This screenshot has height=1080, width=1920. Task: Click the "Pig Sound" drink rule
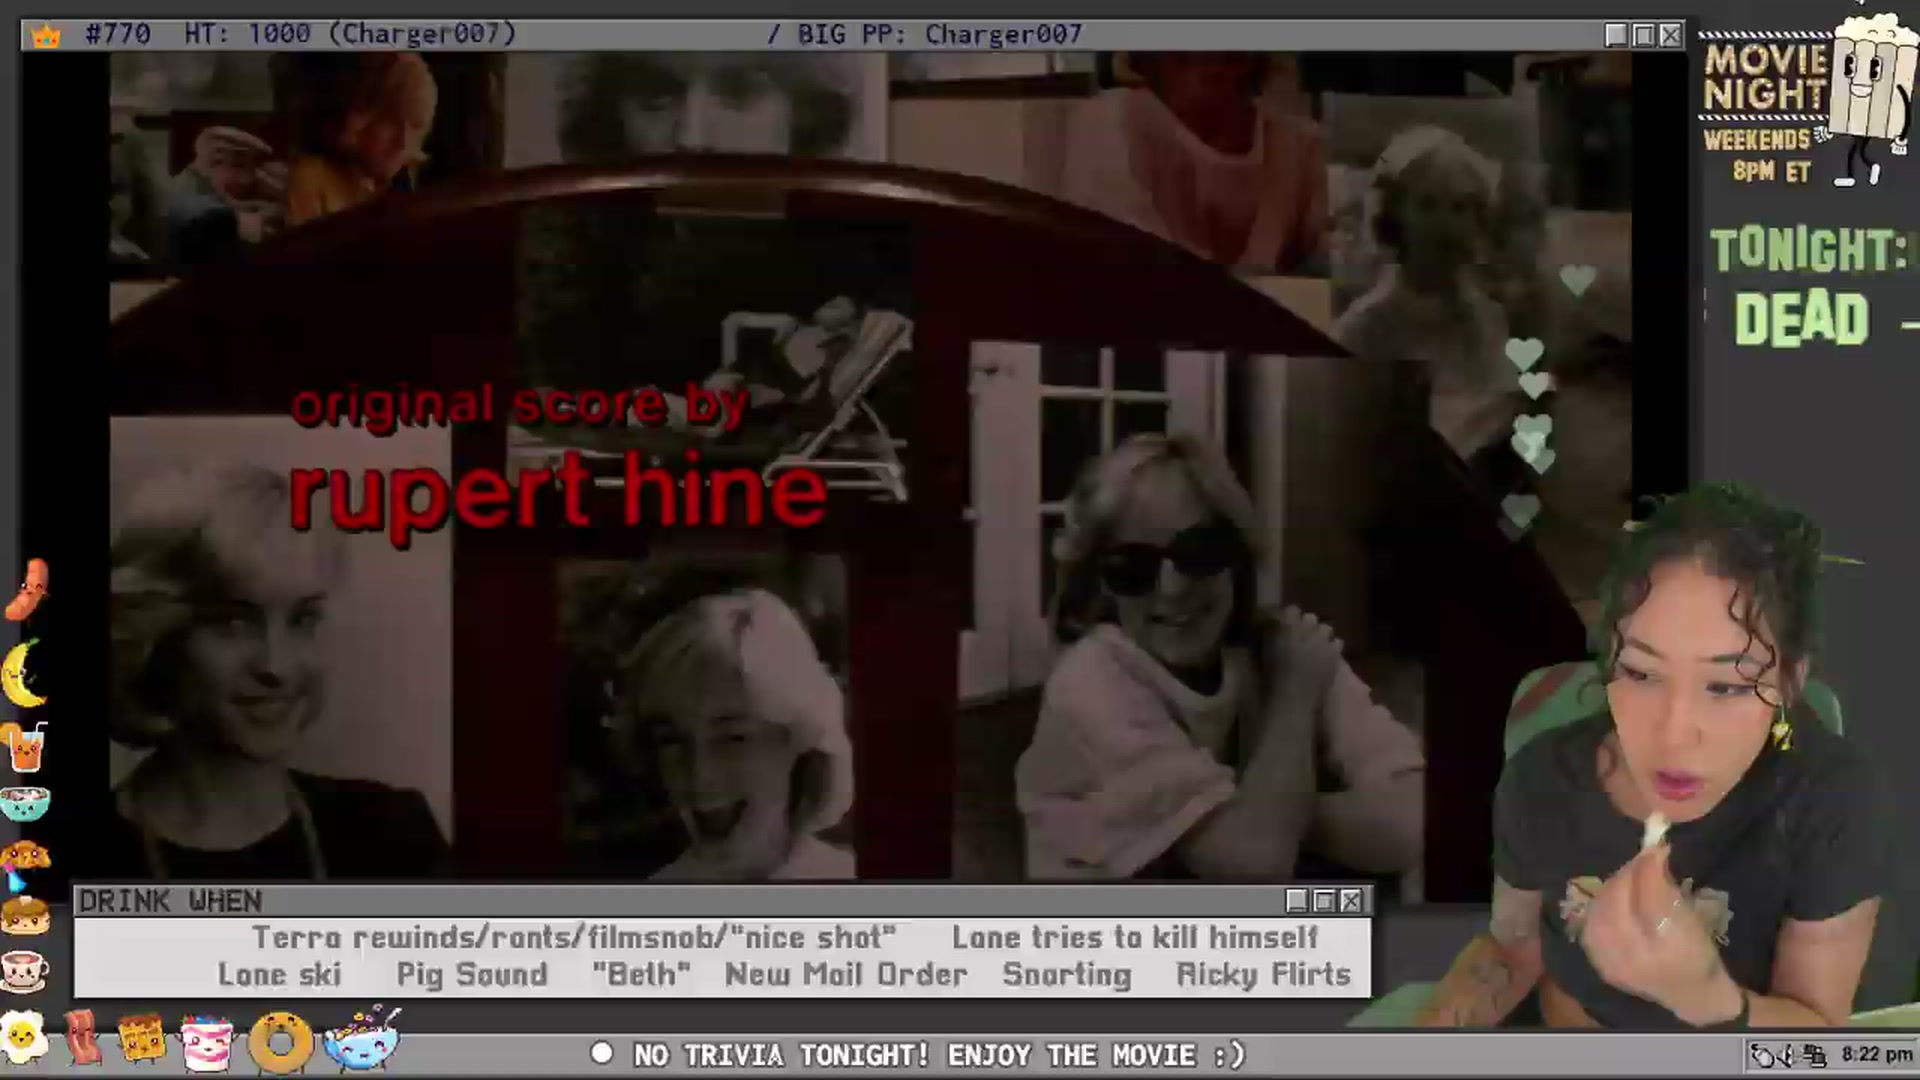click(x=472, y=975)
